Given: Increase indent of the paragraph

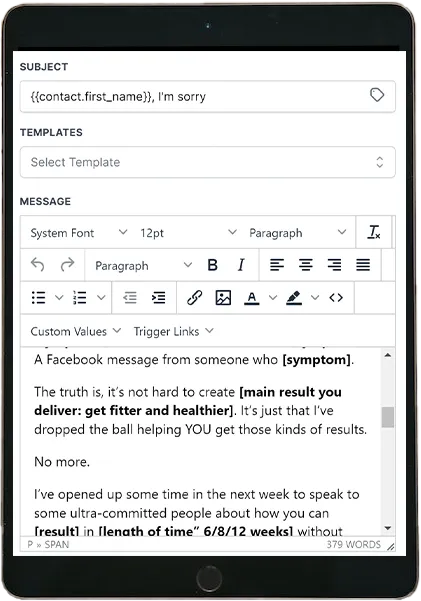Looking at the screenshot, I should 158,297.
